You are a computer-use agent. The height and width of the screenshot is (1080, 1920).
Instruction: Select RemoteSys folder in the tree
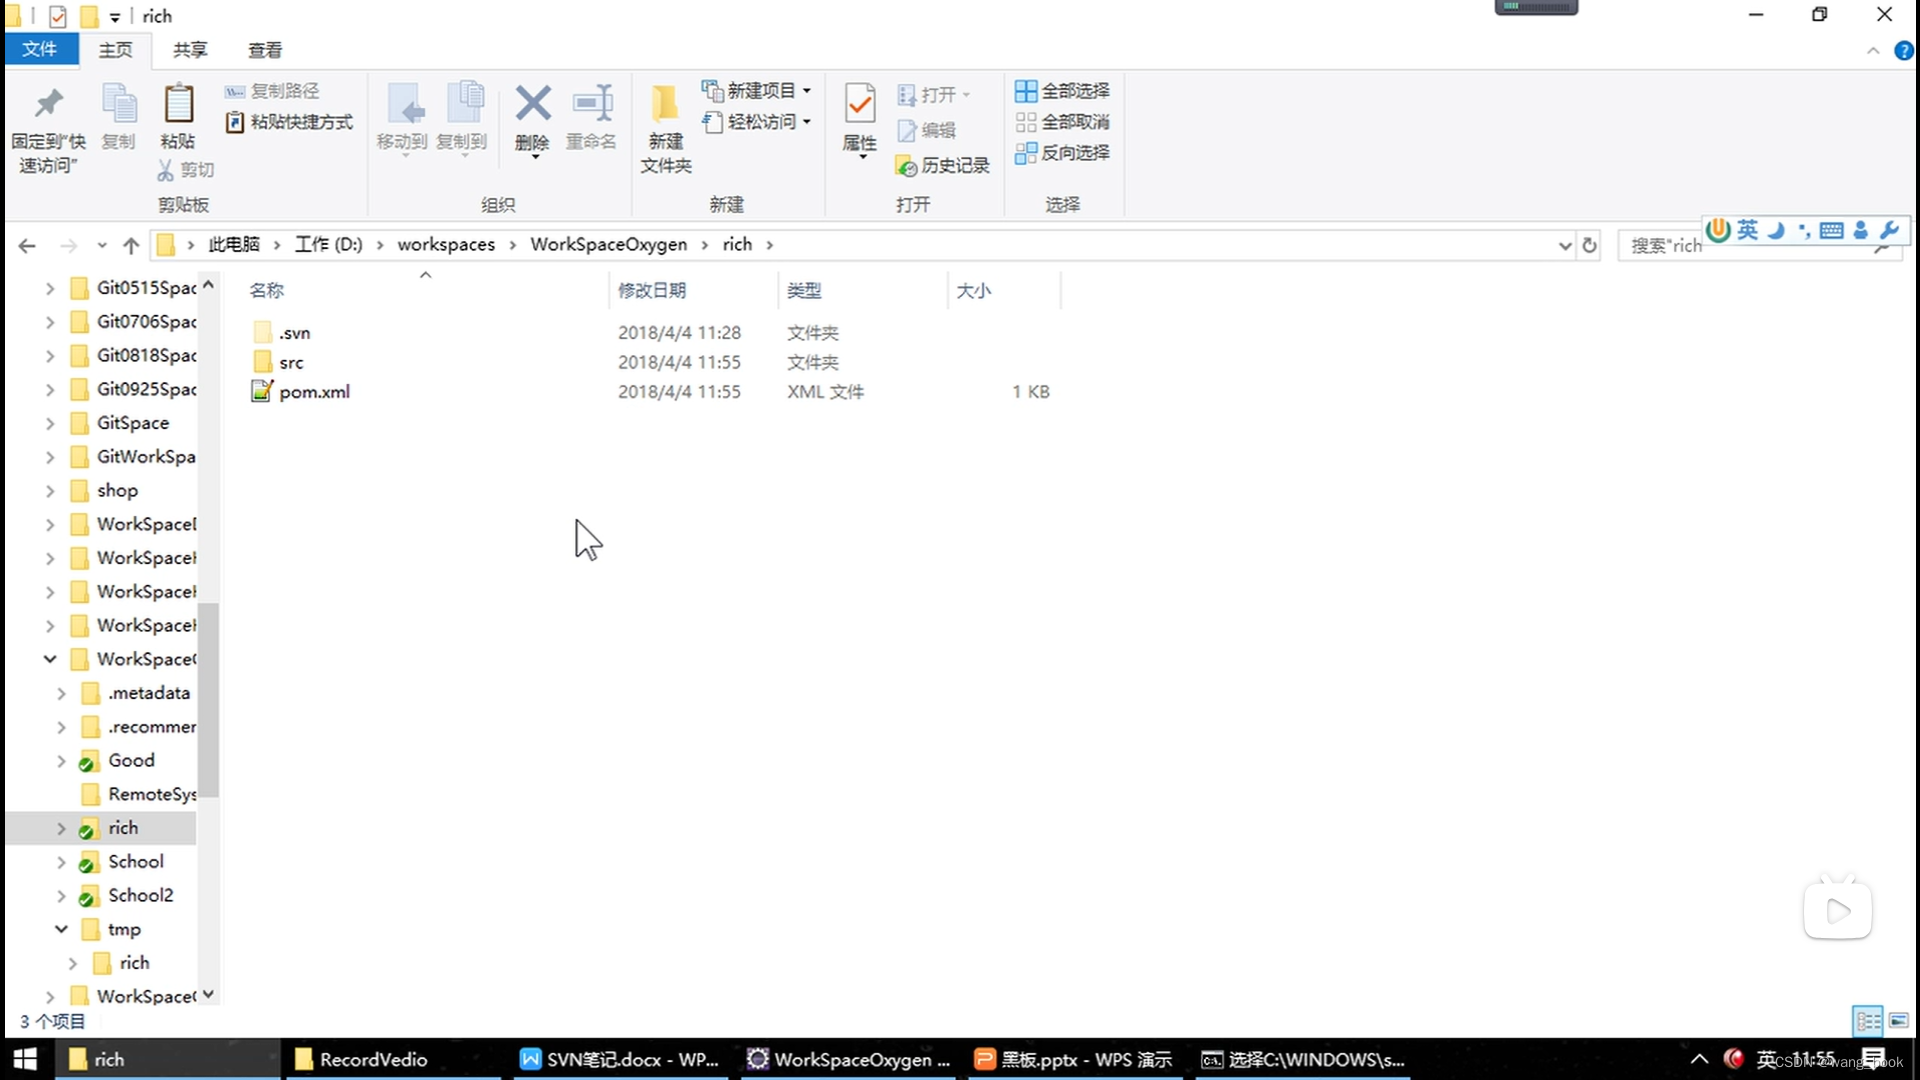click(x=152, y=795)
